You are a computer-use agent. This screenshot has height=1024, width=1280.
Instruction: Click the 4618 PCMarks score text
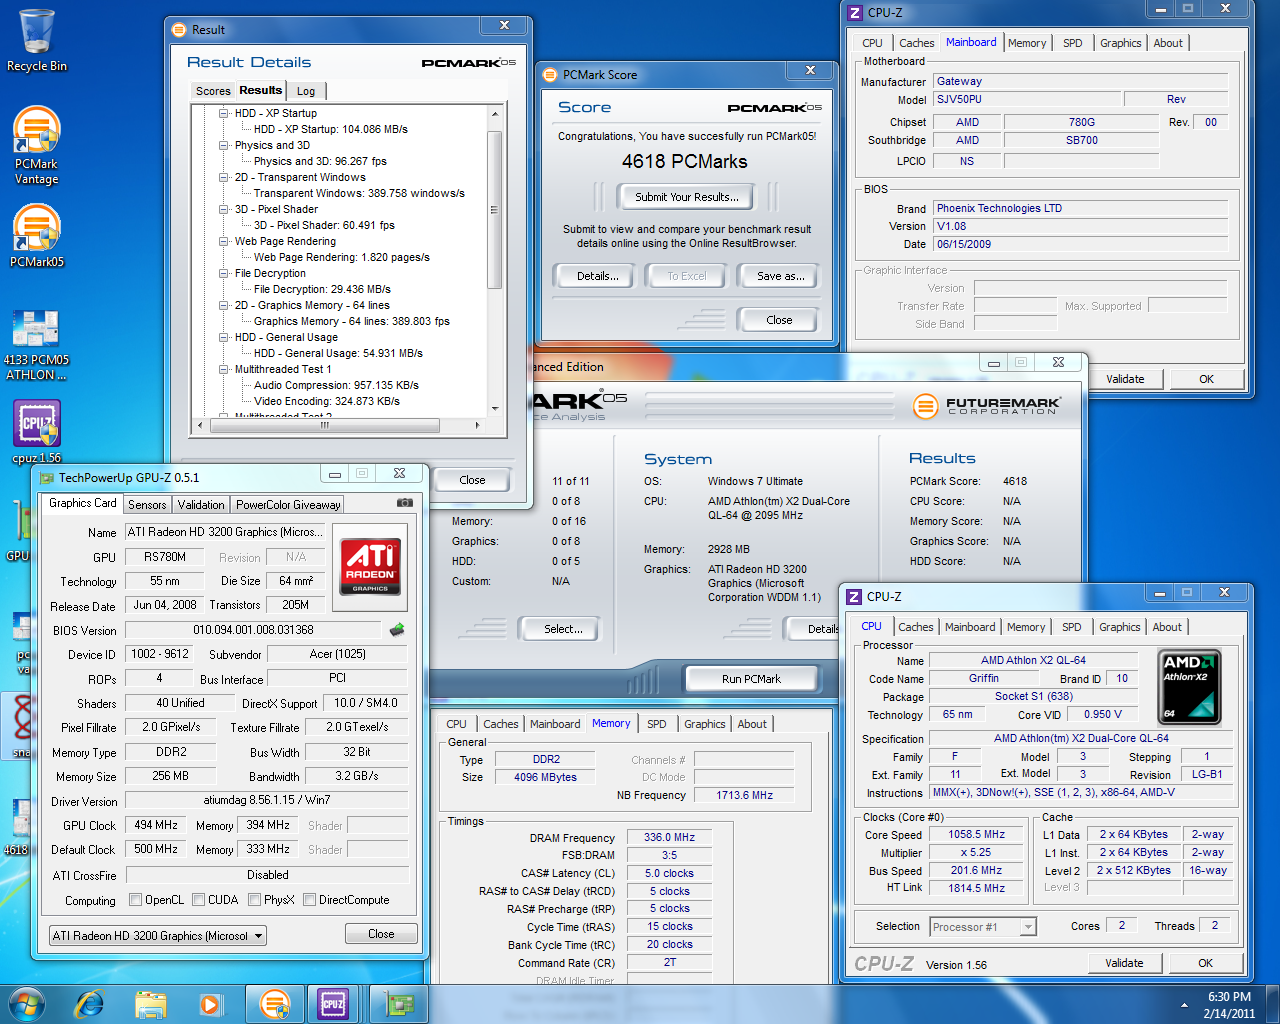[x=684, y=161]
